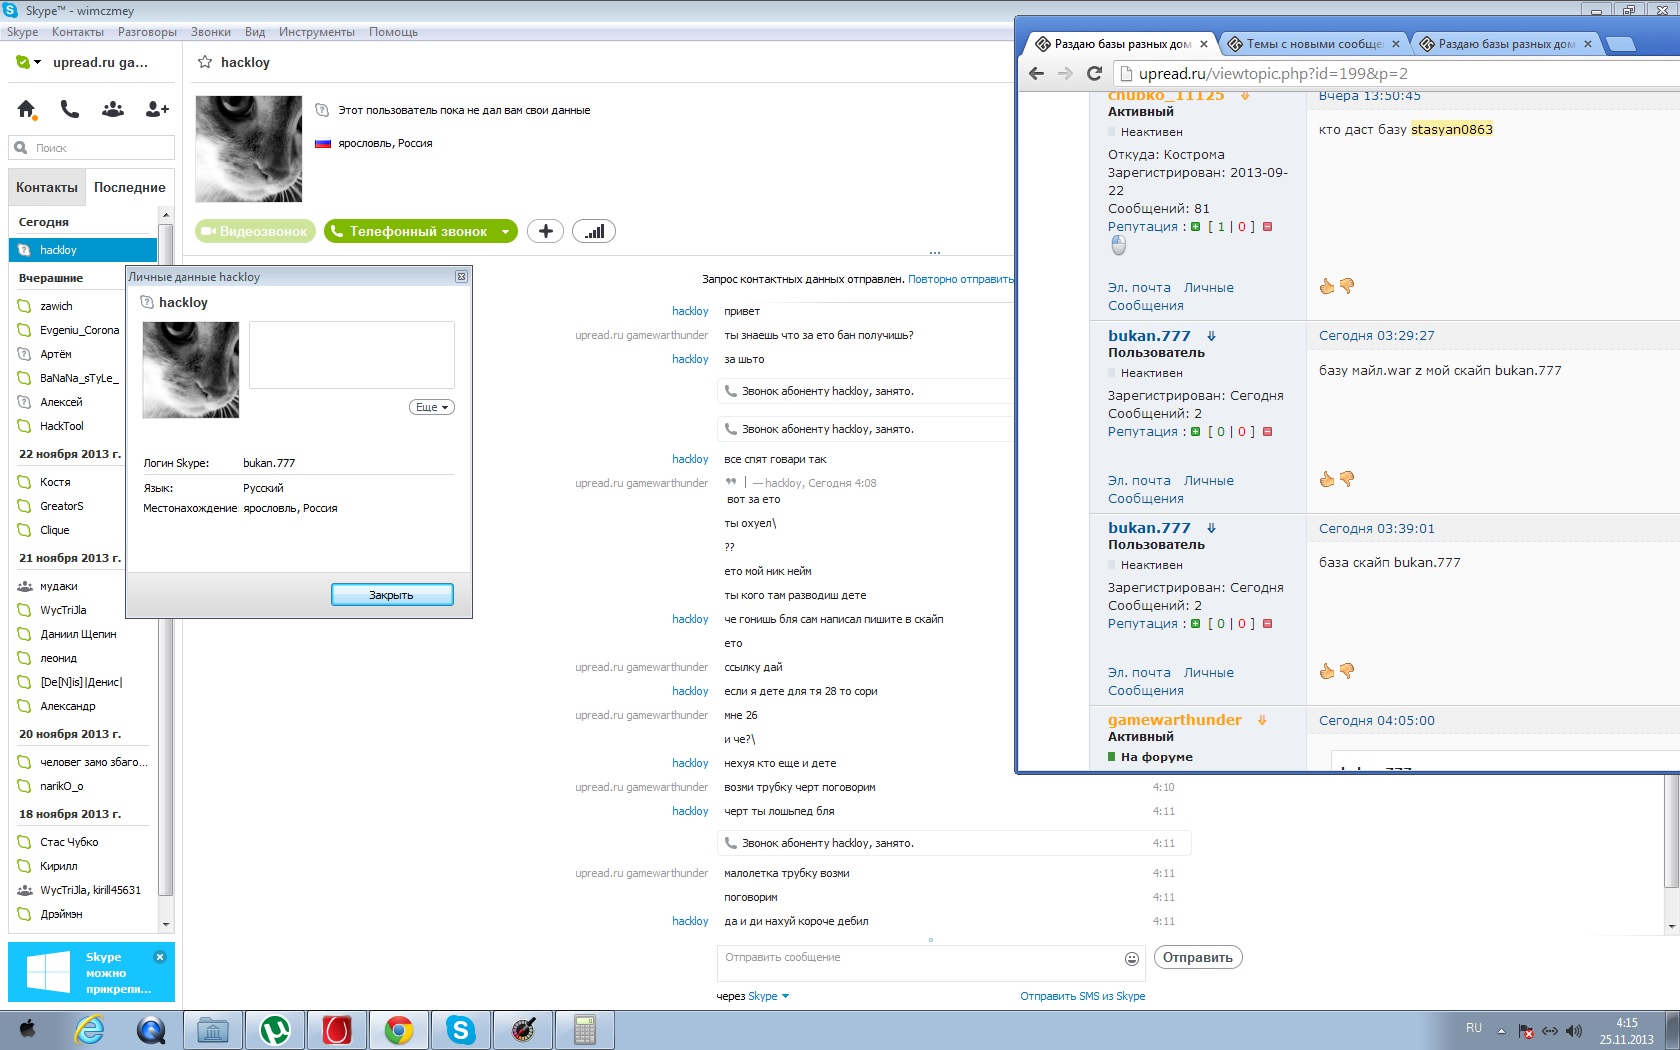Screen dimensions: 1680x1050
Task: Open the new tab button in Chrome
Action: [1621, 44]
